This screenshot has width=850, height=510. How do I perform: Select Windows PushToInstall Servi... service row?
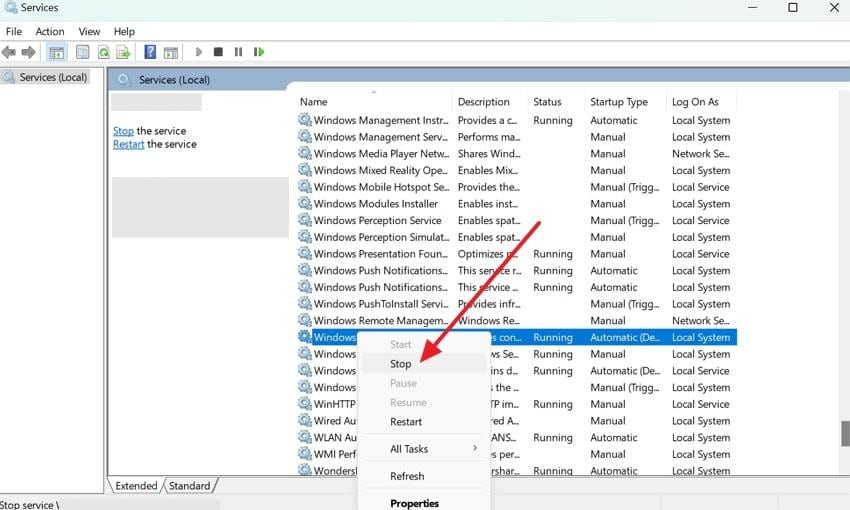pos(517,304)
